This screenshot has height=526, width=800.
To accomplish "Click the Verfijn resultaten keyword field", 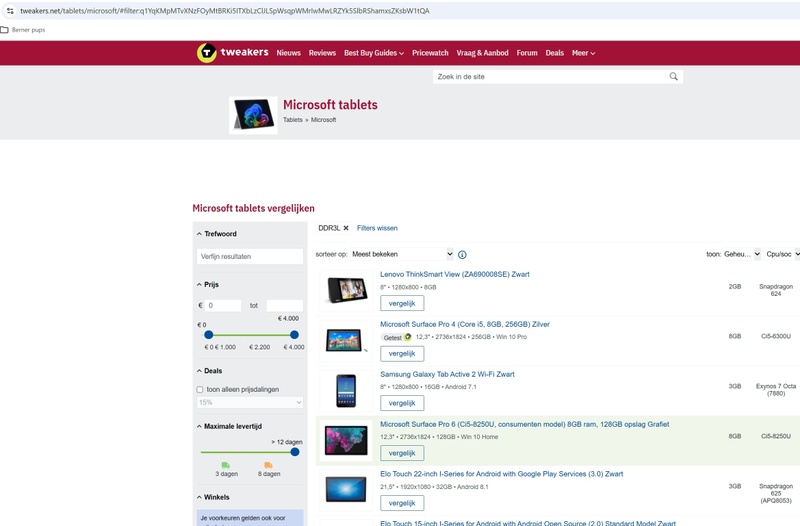I will point(250,257).
